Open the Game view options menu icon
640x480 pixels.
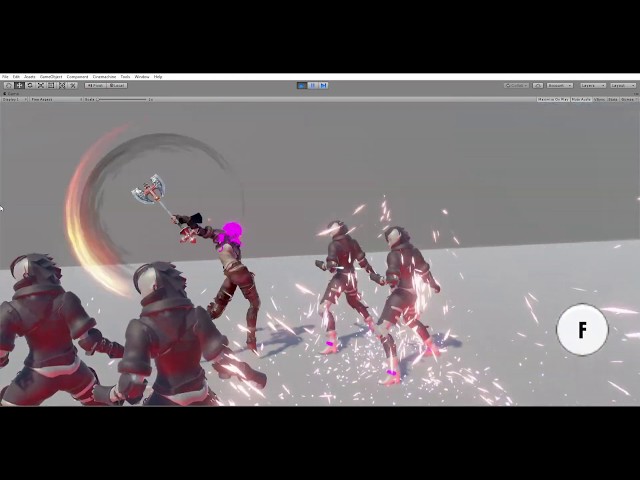(637, 93)
